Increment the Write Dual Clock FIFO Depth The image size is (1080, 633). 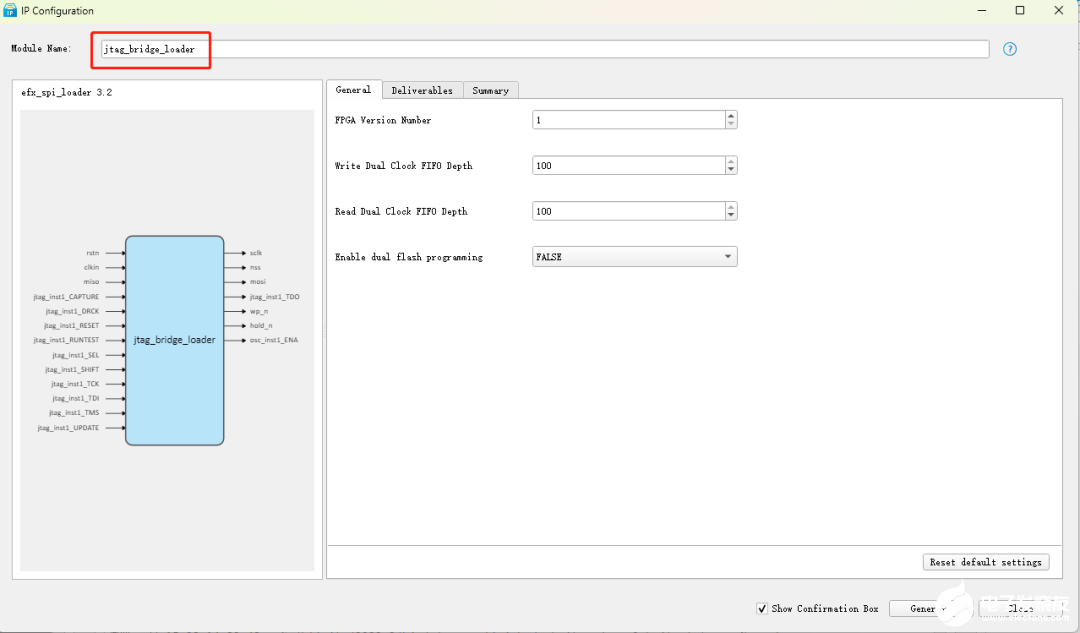[x=731, y=161]
